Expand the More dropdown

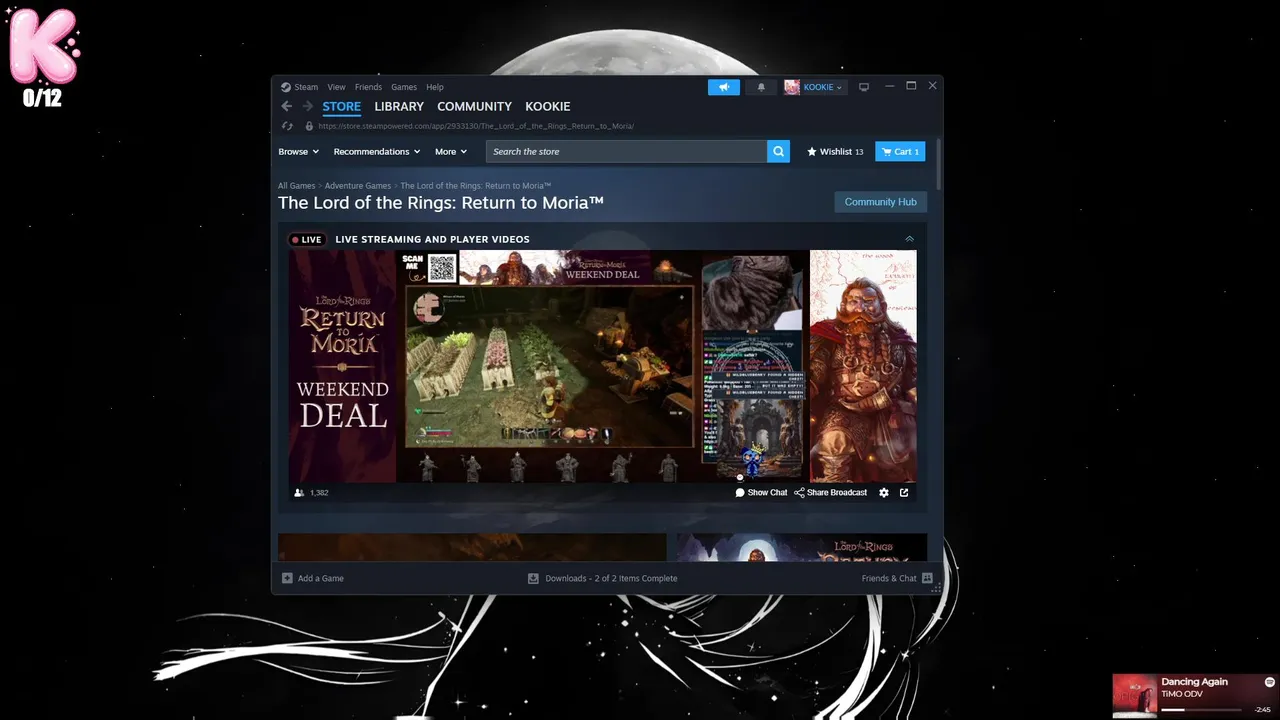click(451, 152)
